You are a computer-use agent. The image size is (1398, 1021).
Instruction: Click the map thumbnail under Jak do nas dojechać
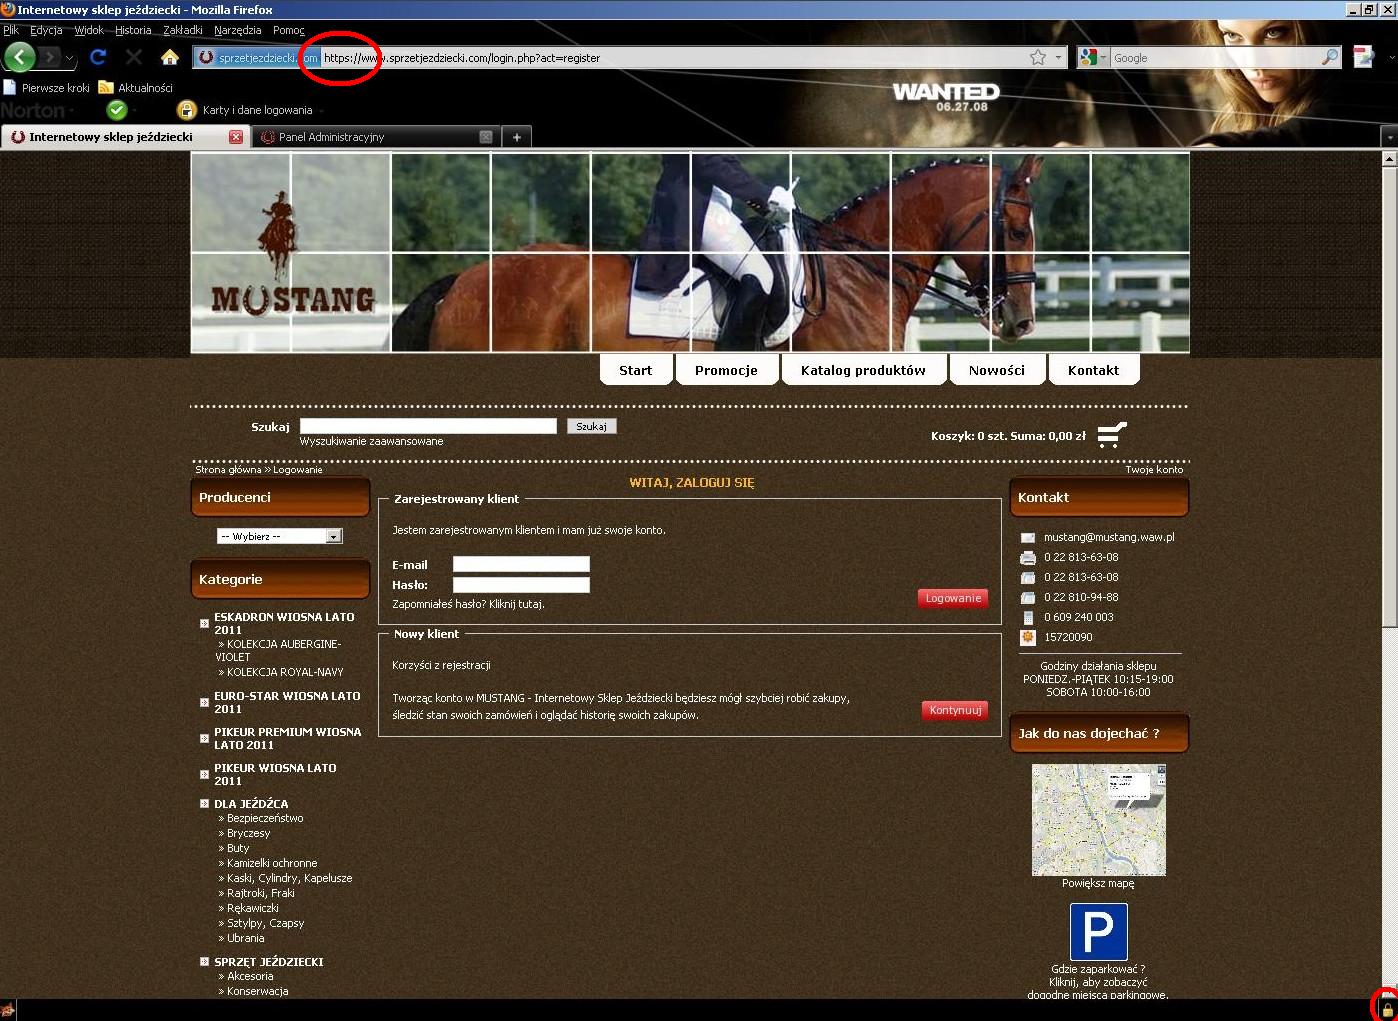(1098, 820)
